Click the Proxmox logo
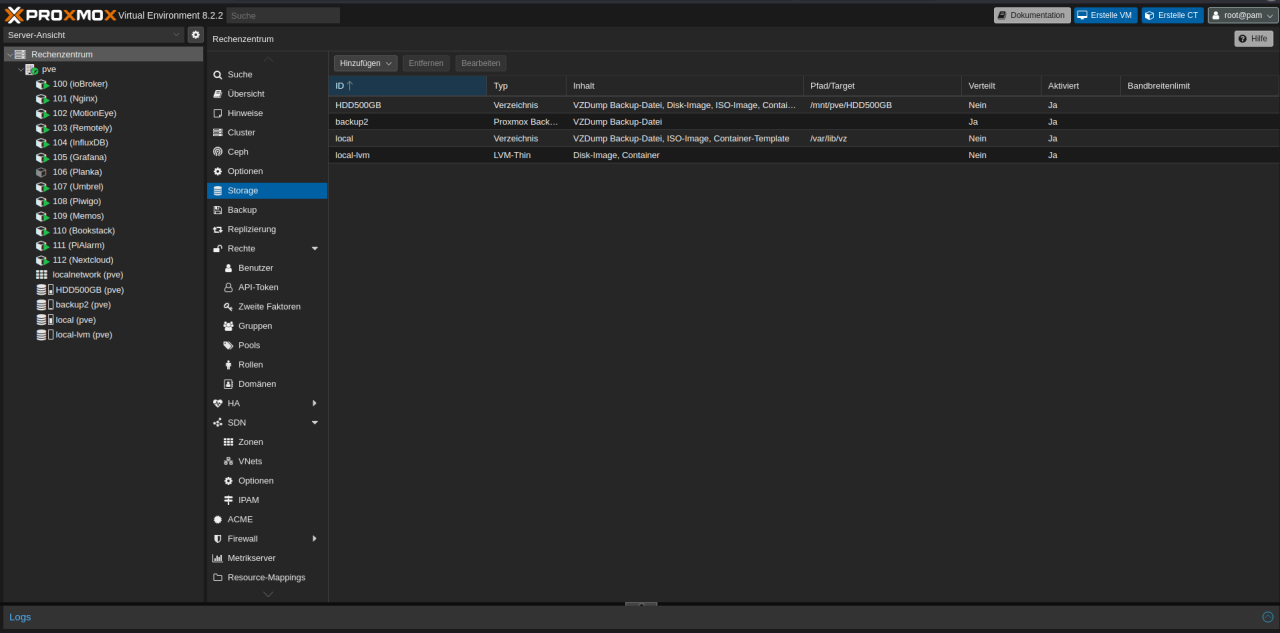1280x633 pixels. click(60, 15)
